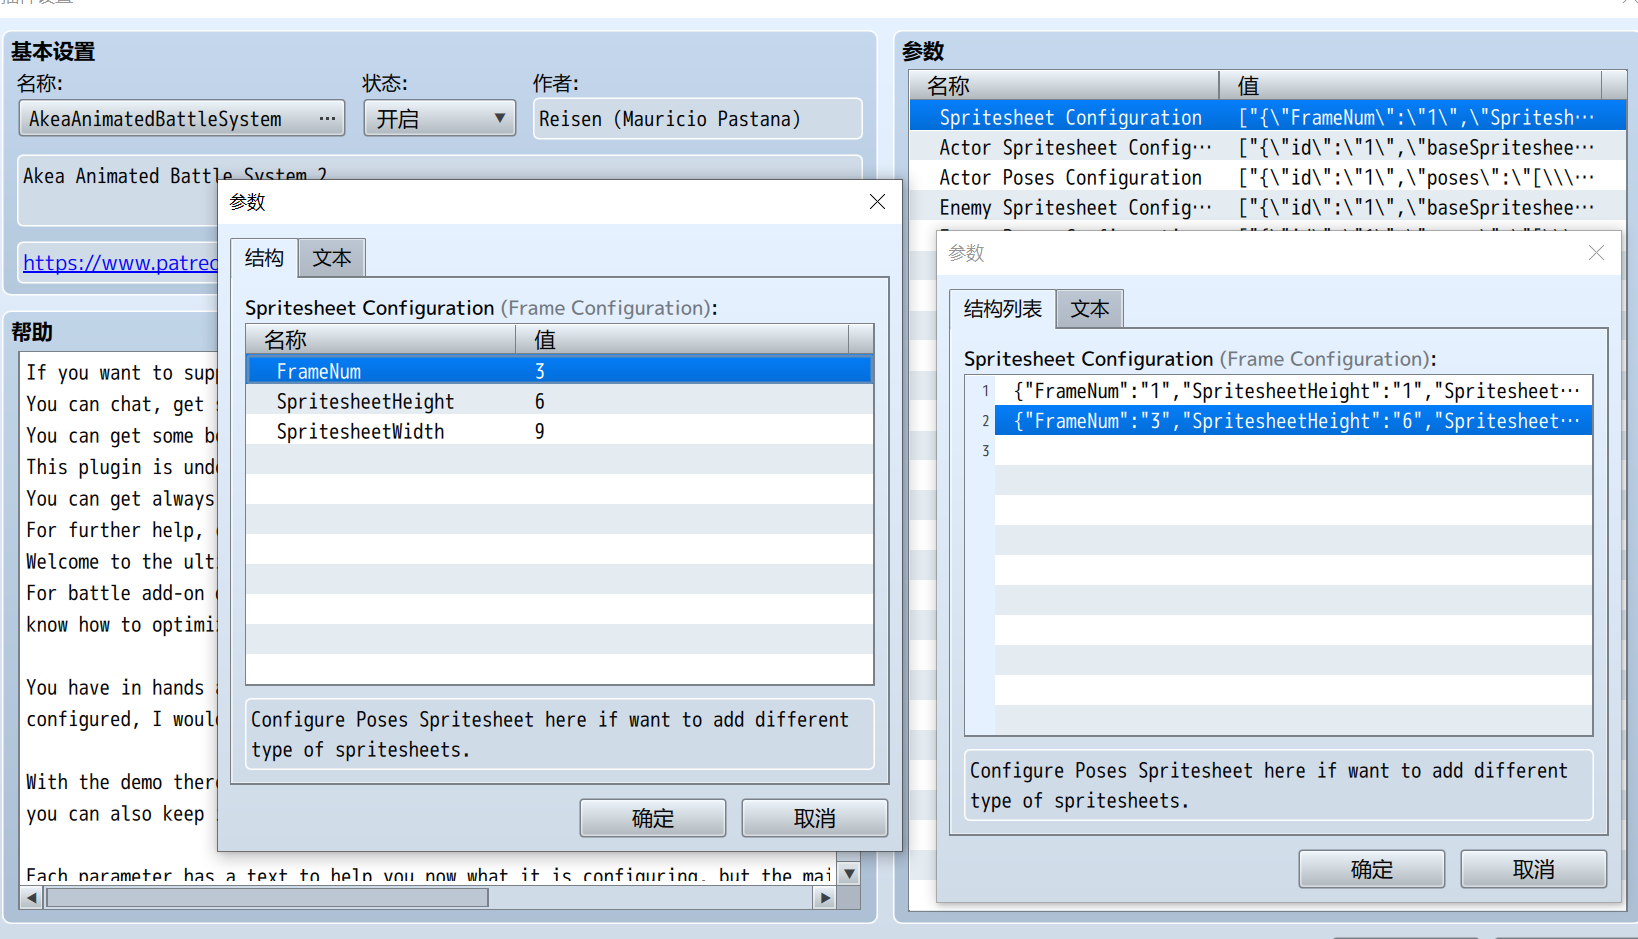
Task: Click the help text down scroll arrow
Action: 849,874
